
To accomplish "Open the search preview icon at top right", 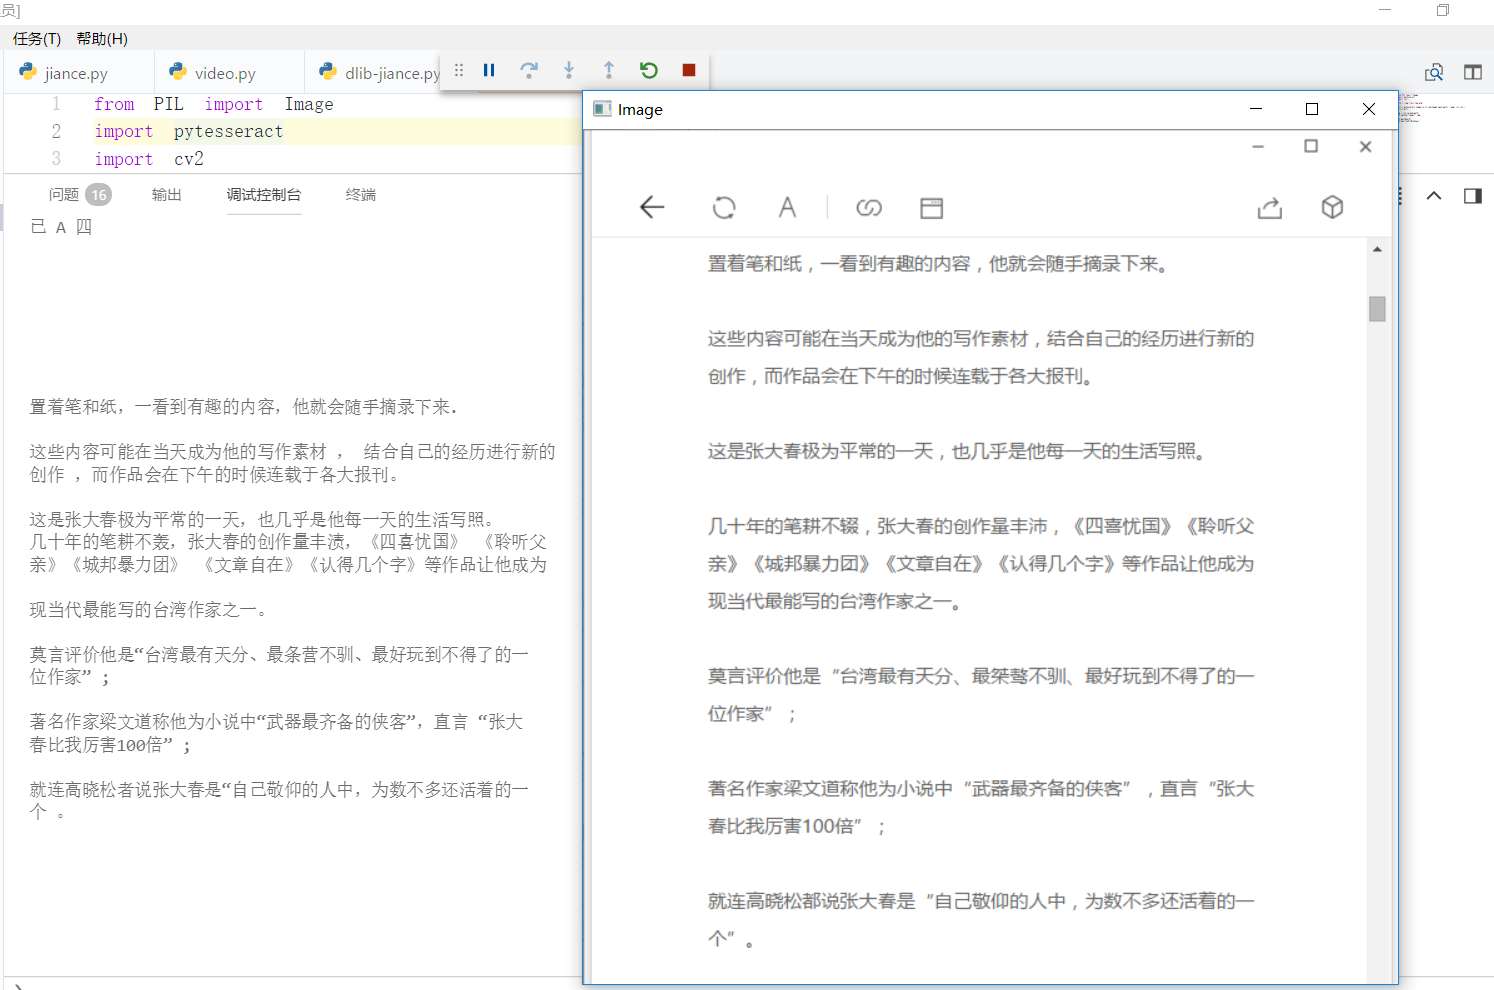I will 1435,72.
